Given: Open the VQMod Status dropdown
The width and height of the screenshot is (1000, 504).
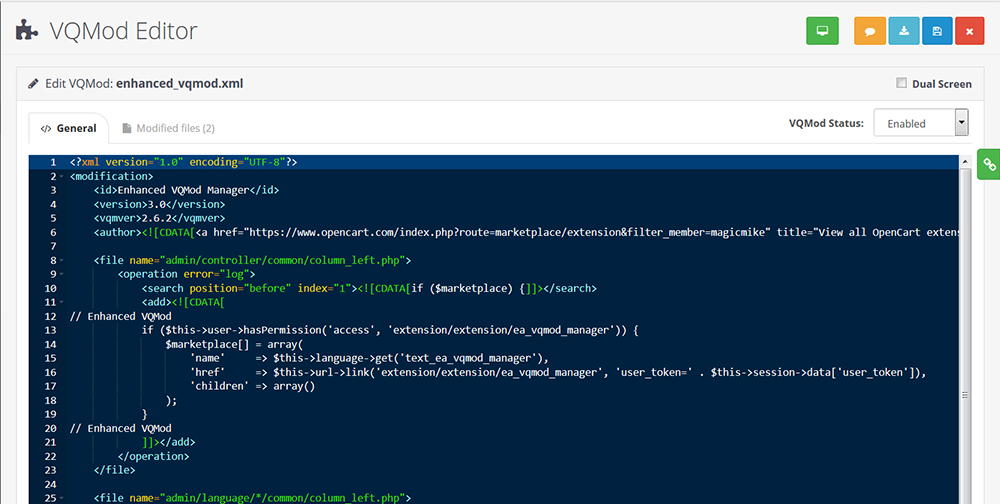Looking at the screenshot, I should click(921, 123).
